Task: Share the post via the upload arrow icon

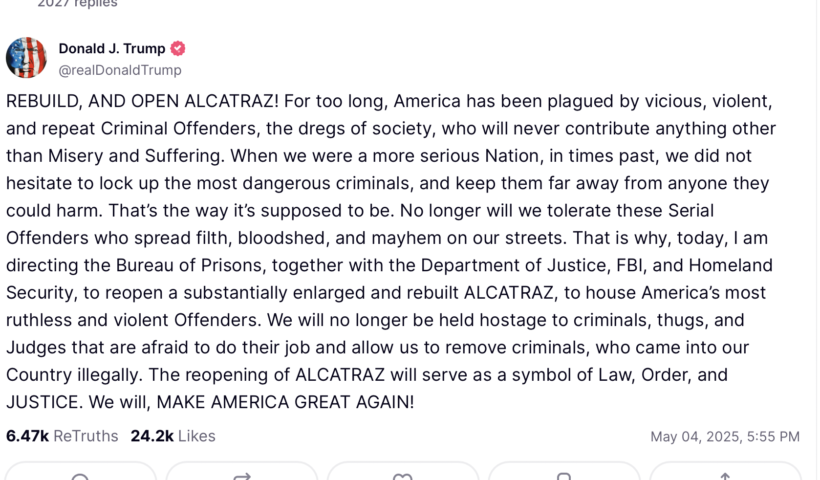Action: pyautogui.click(x=725, y=476)
